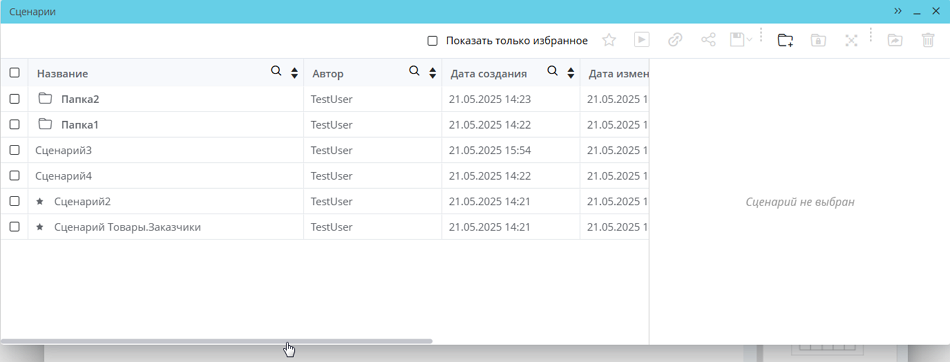This screenshot has width=950, height=362.
Task: Select scenario Сценарий3
Action: (64, 150)
